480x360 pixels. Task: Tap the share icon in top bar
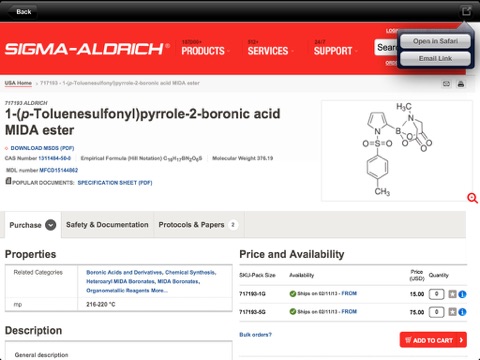click(x=466, y=11)
